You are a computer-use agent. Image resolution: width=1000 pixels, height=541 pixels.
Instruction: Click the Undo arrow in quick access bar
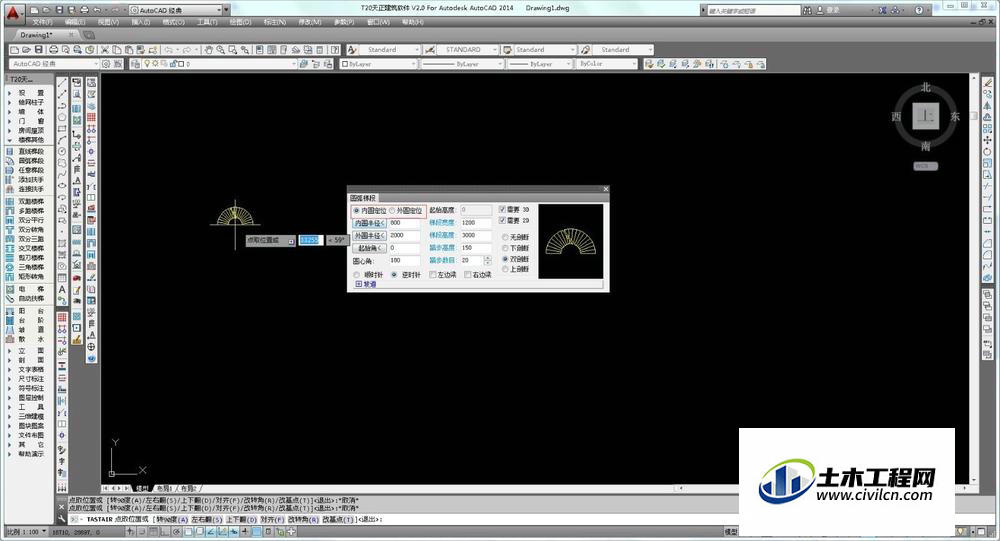[x=96, y=10]
